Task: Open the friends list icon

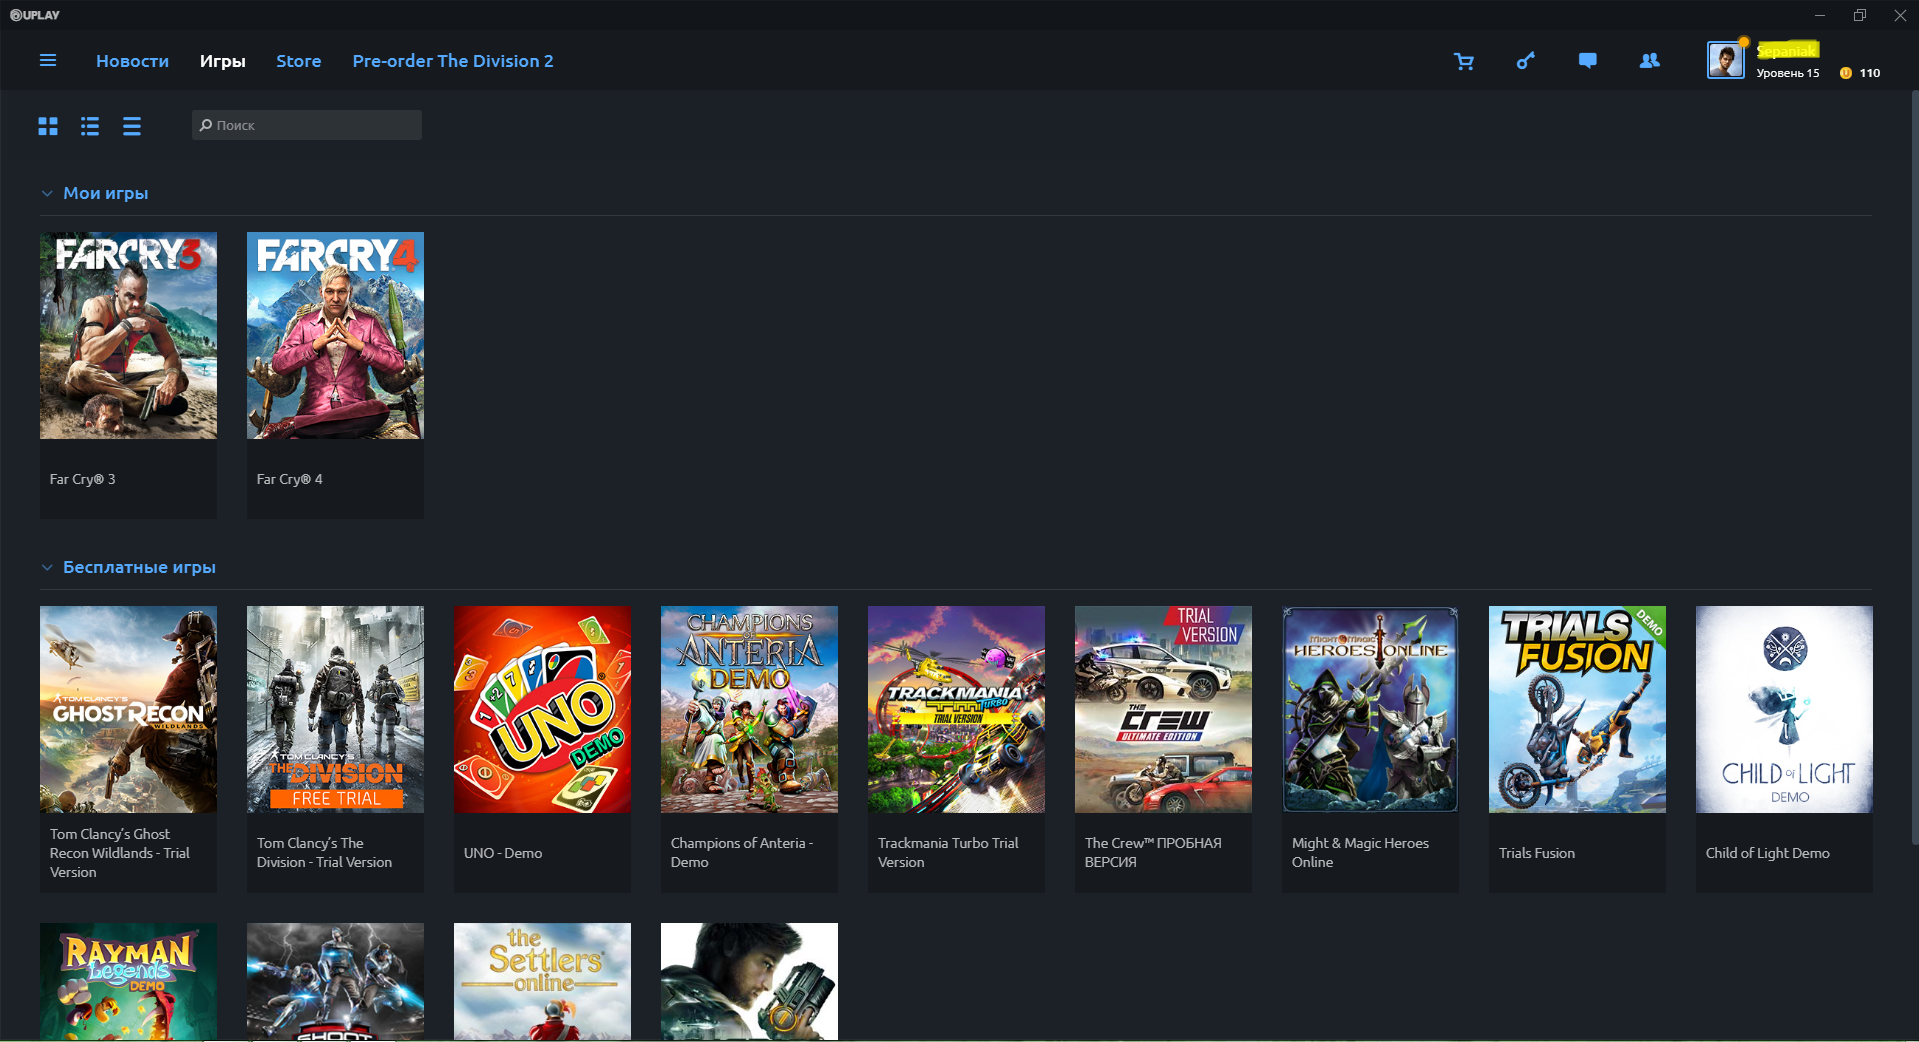Action: pos(1649,61)
